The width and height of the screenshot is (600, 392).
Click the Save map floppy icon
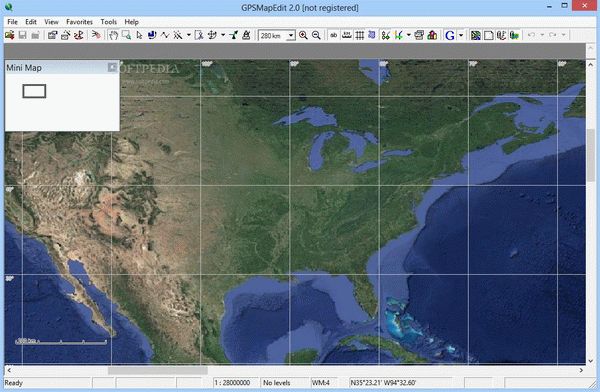[x=23, y=36]
